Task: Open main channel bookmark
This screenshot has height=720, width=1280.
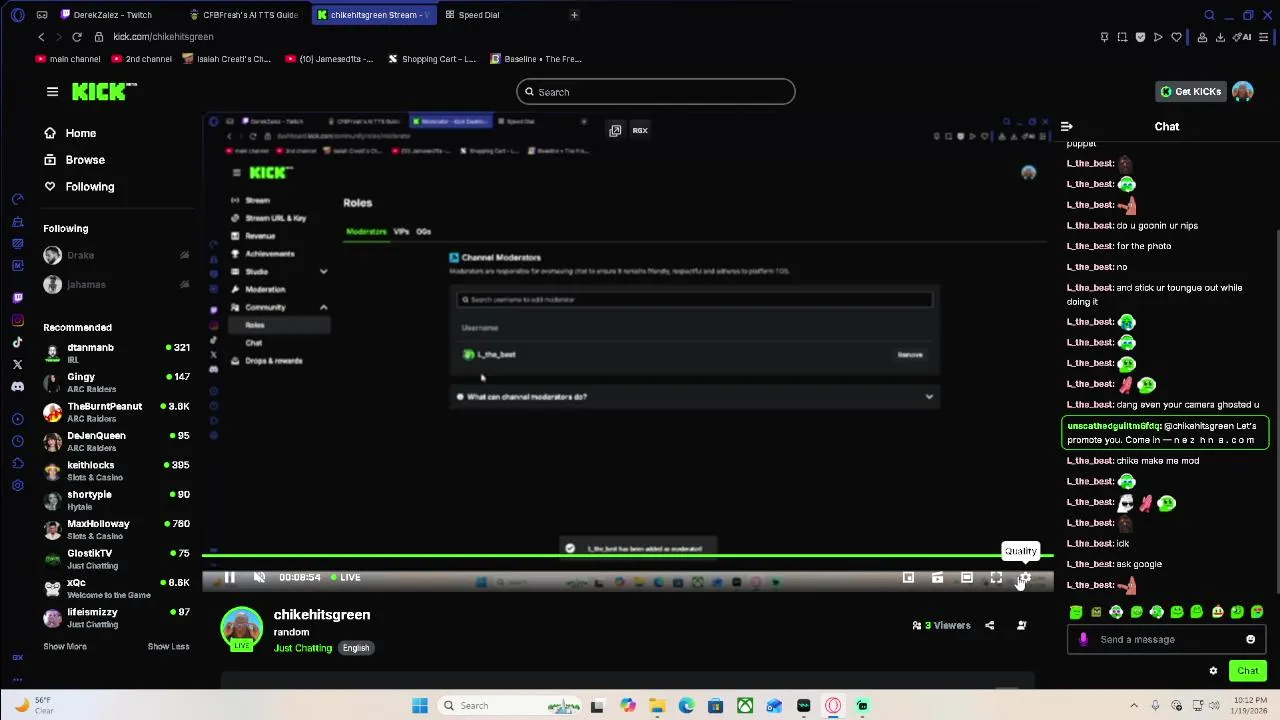Action: click(x=68, y=59)
